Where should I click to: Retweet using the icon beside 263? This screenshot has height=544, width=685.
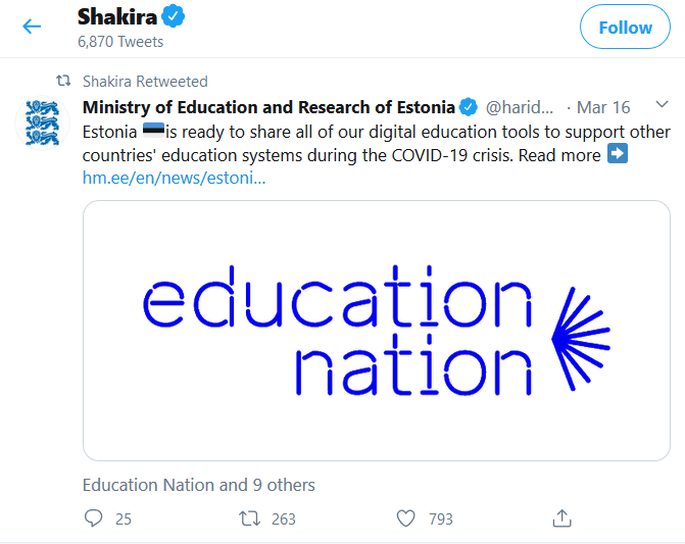click(x=249, y=519)
